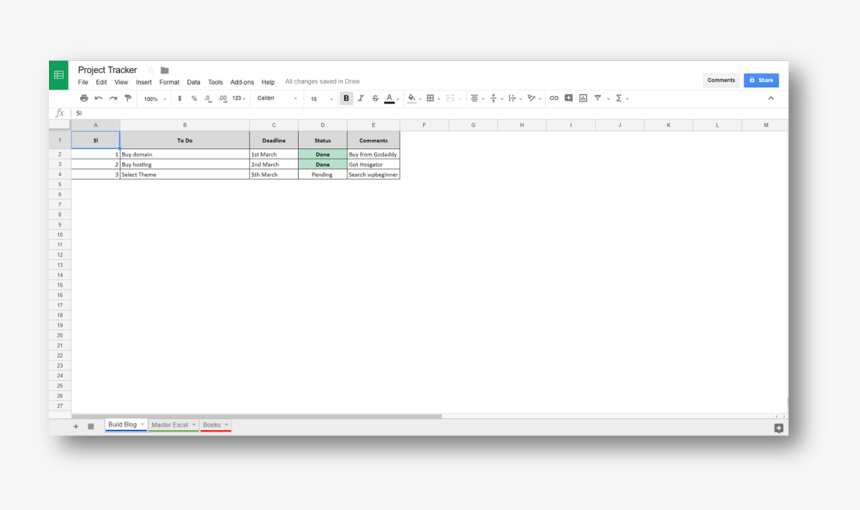Click into the formula bar

click(x=428, y=113)
